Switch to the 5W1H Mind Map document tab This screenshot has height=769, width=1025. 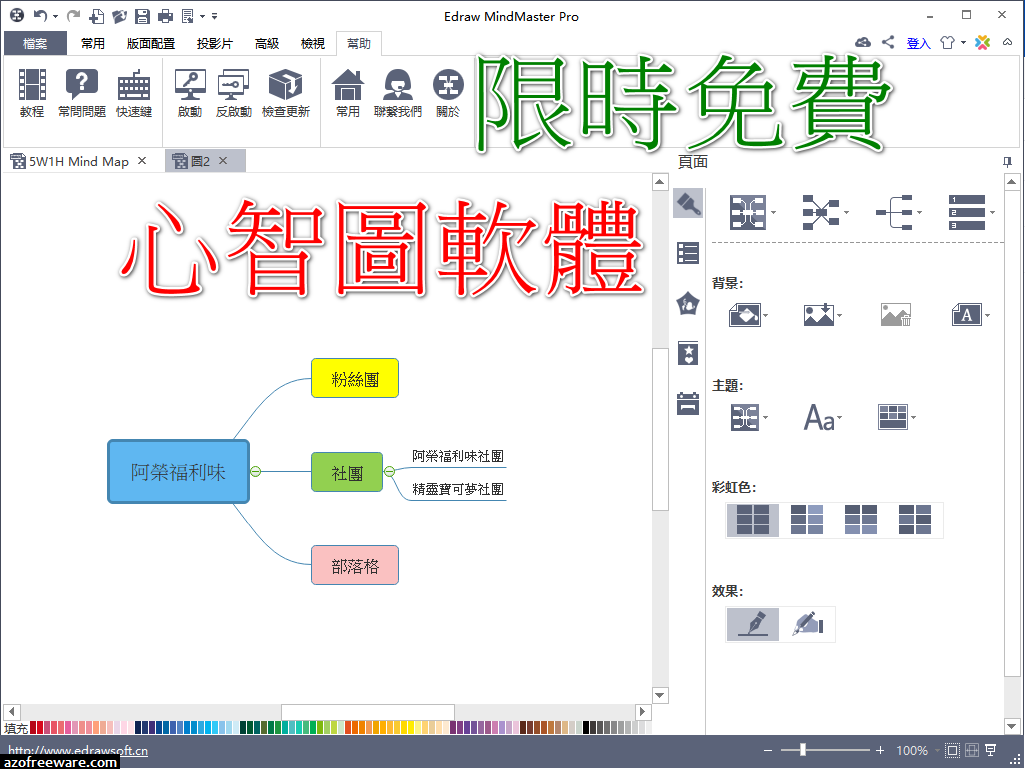click(78, 162)
